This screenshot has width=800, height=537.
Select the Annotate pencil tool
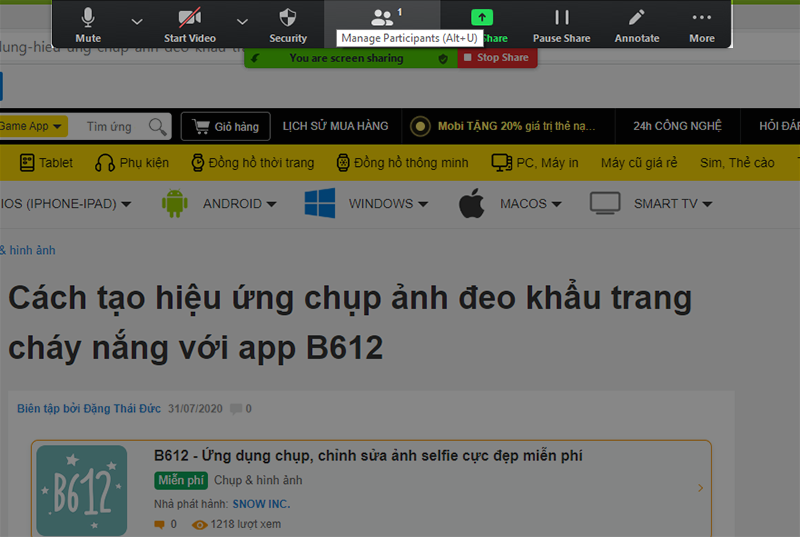pos(637,24)
